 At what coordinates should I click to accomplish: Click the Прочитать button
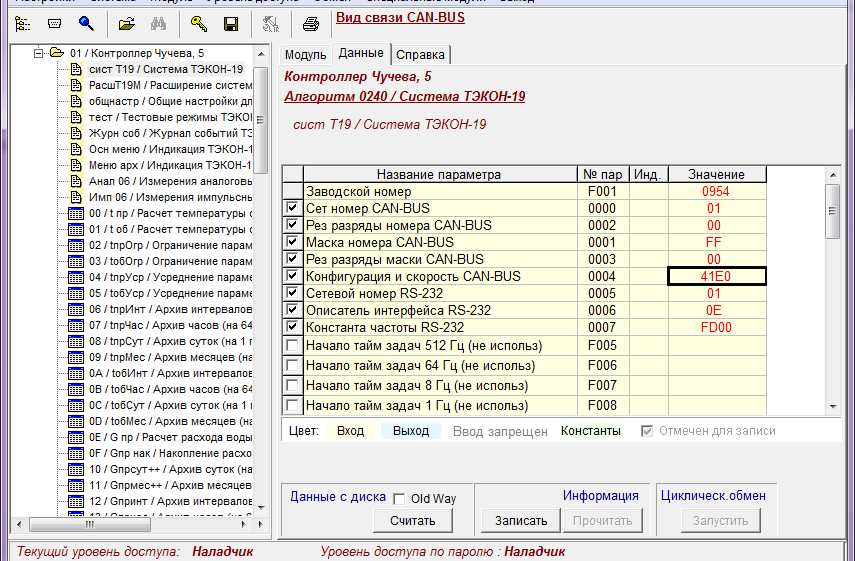[603, 521]
